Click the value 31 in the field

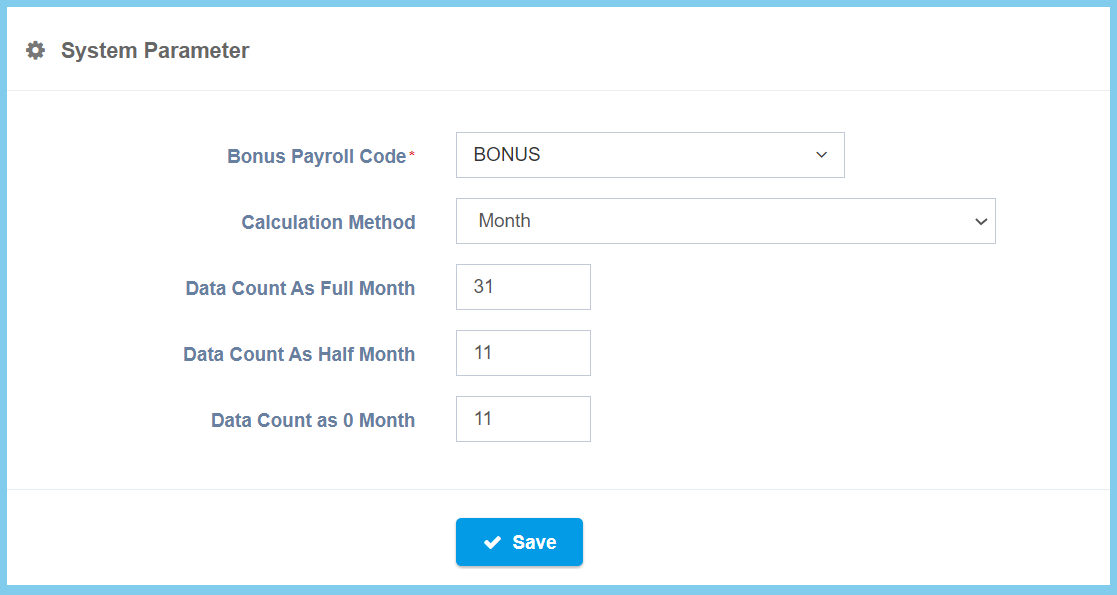pos(484,287)
